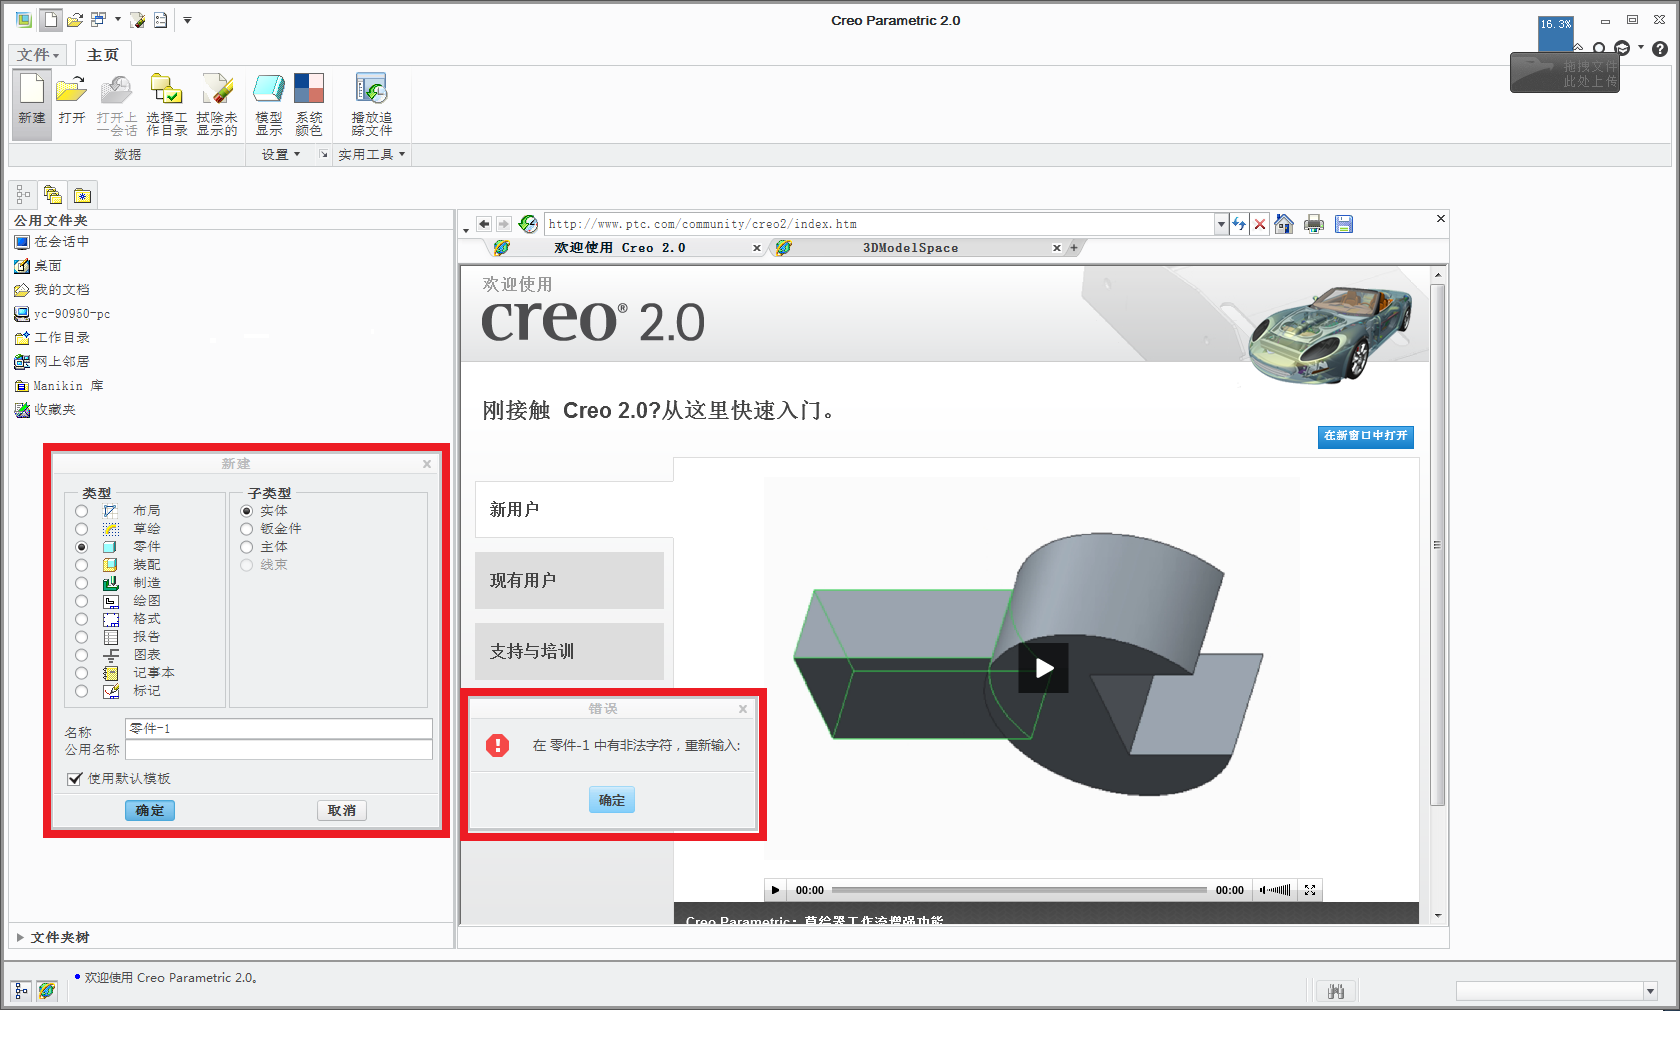Click the navigator toggle icon in status bar
1680x1050 pixels.
point(21,990)
